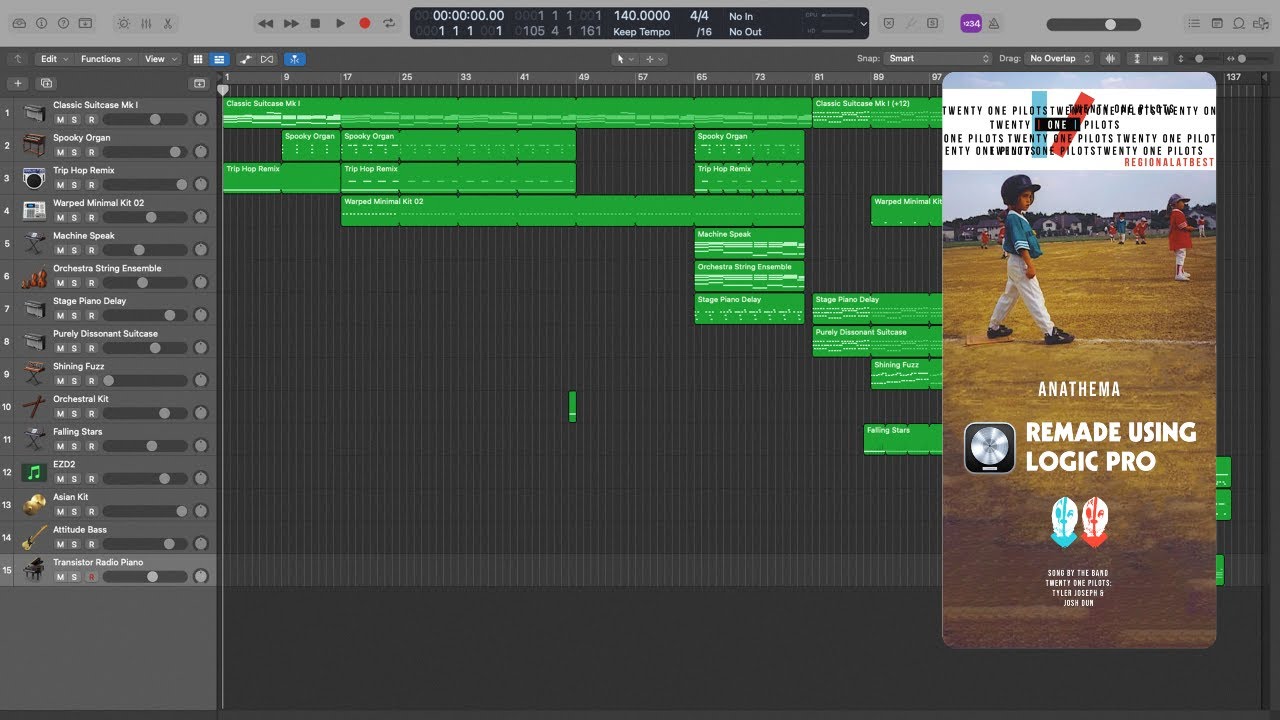
Task: Open the Inspector info icon
Action: click(42, 23)
